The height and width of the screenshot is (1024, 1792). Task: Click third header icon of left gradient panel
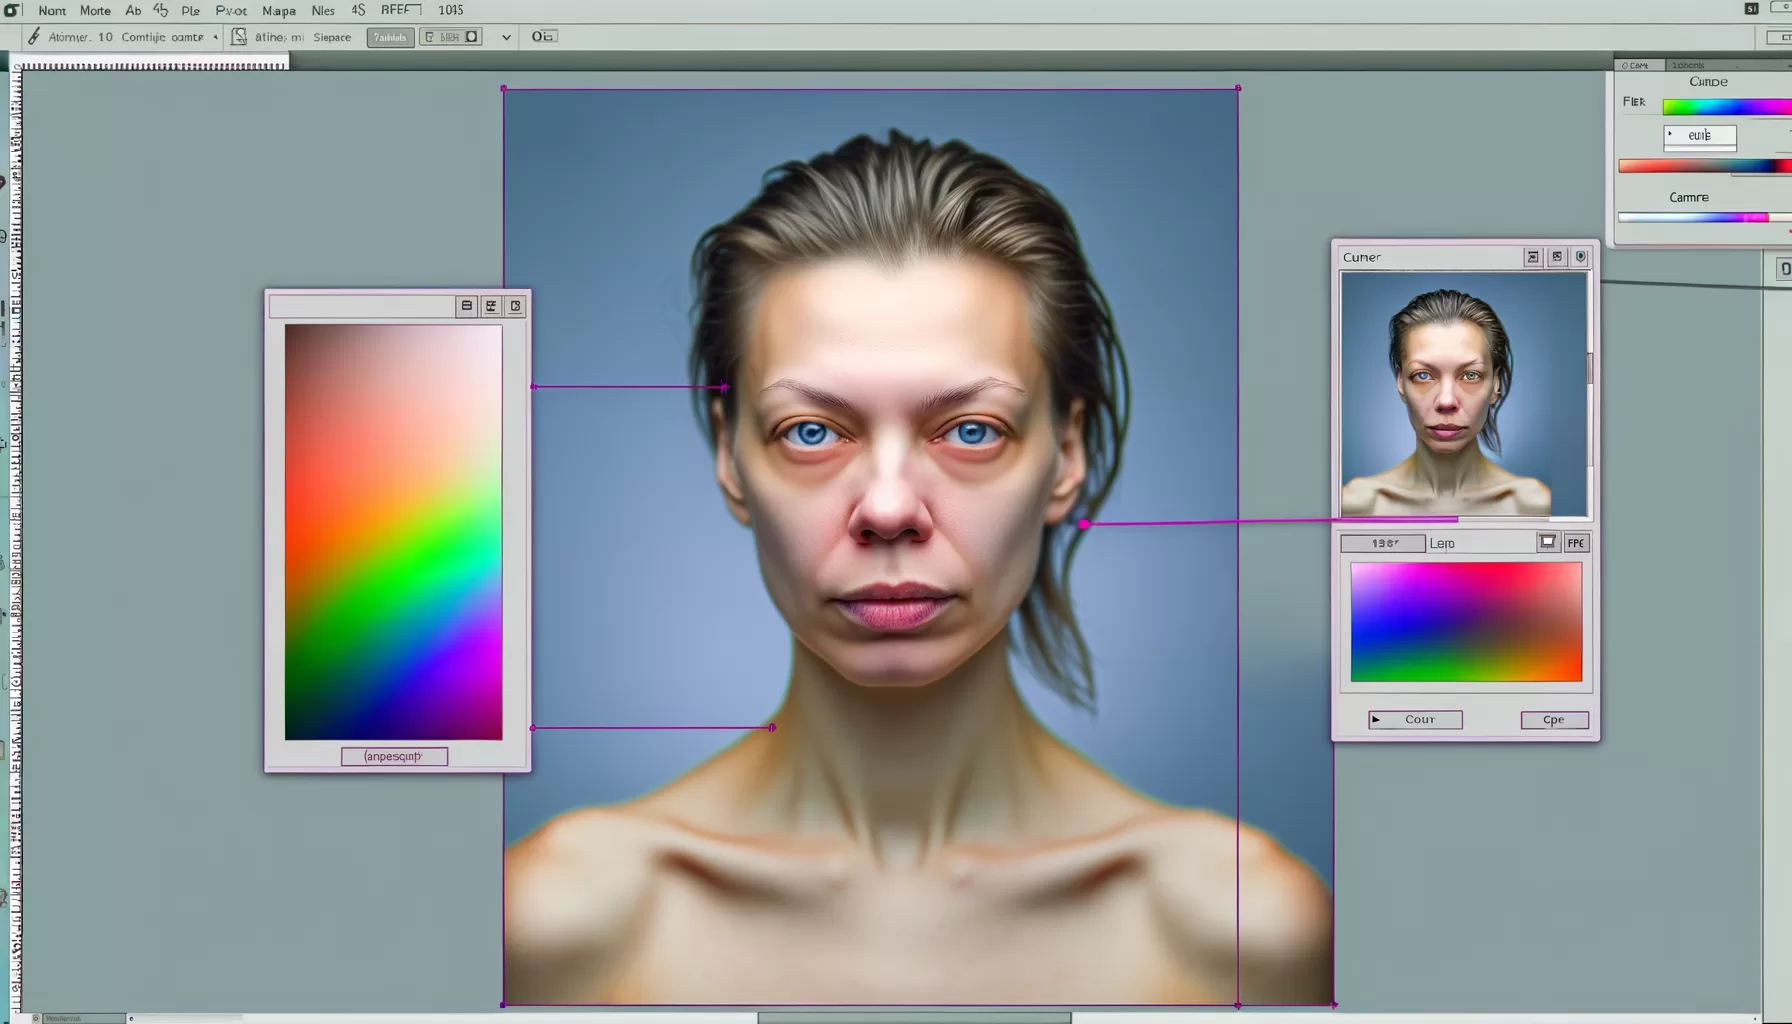click(x=515, y=306)
